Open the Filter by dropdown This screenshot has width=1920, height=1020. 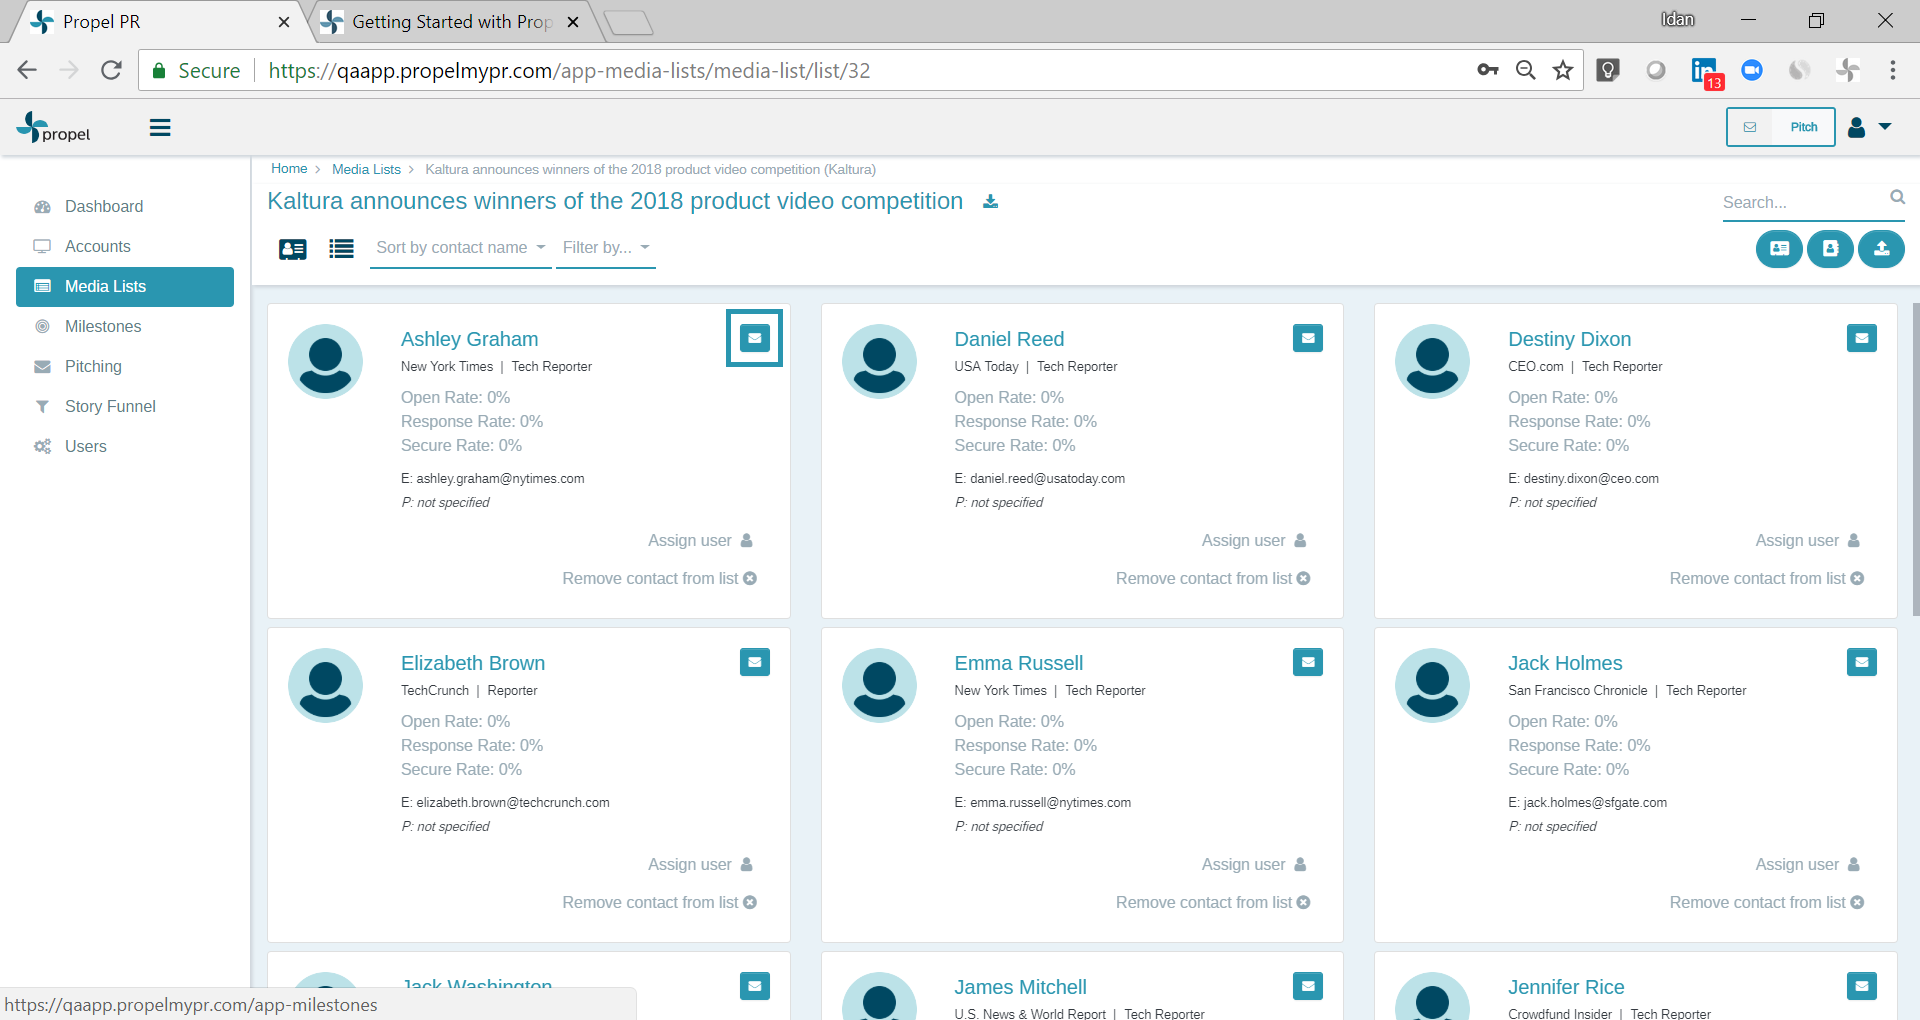(606, 248)
